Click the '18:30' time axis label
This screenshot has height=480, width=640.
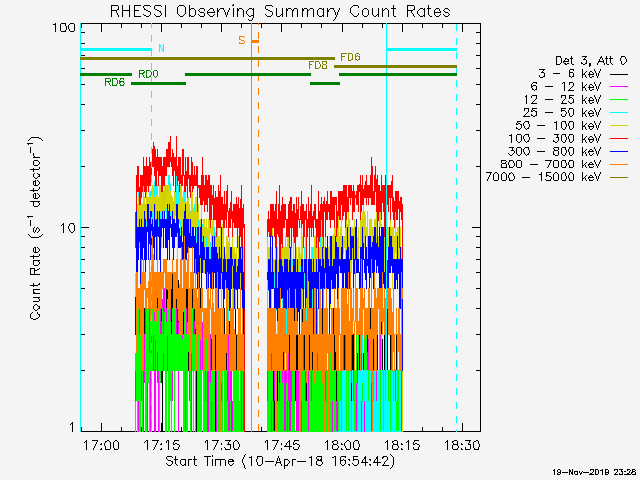click(x=462, y=444)
